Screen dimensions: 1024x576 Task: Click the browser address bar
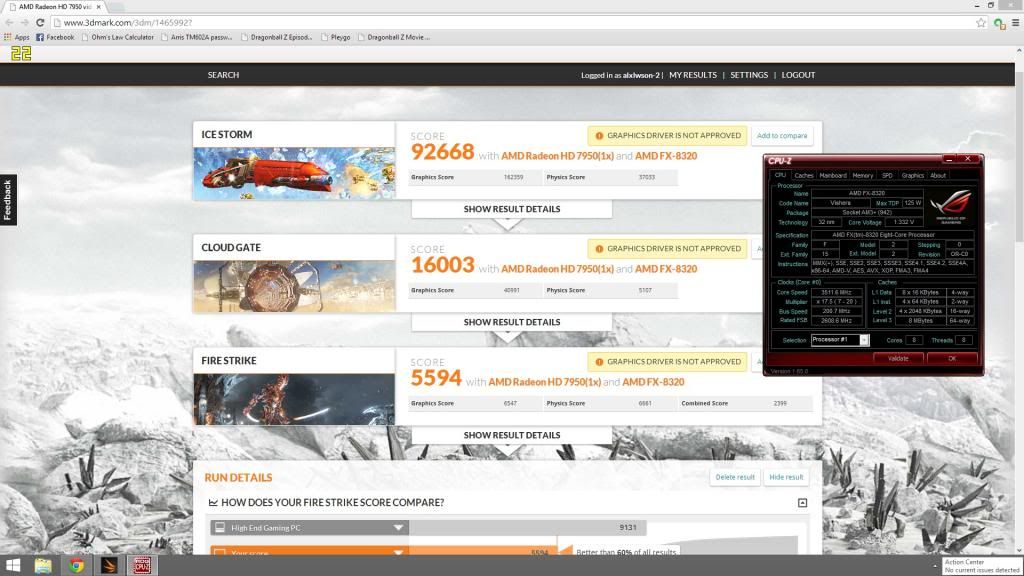(516, 22)
